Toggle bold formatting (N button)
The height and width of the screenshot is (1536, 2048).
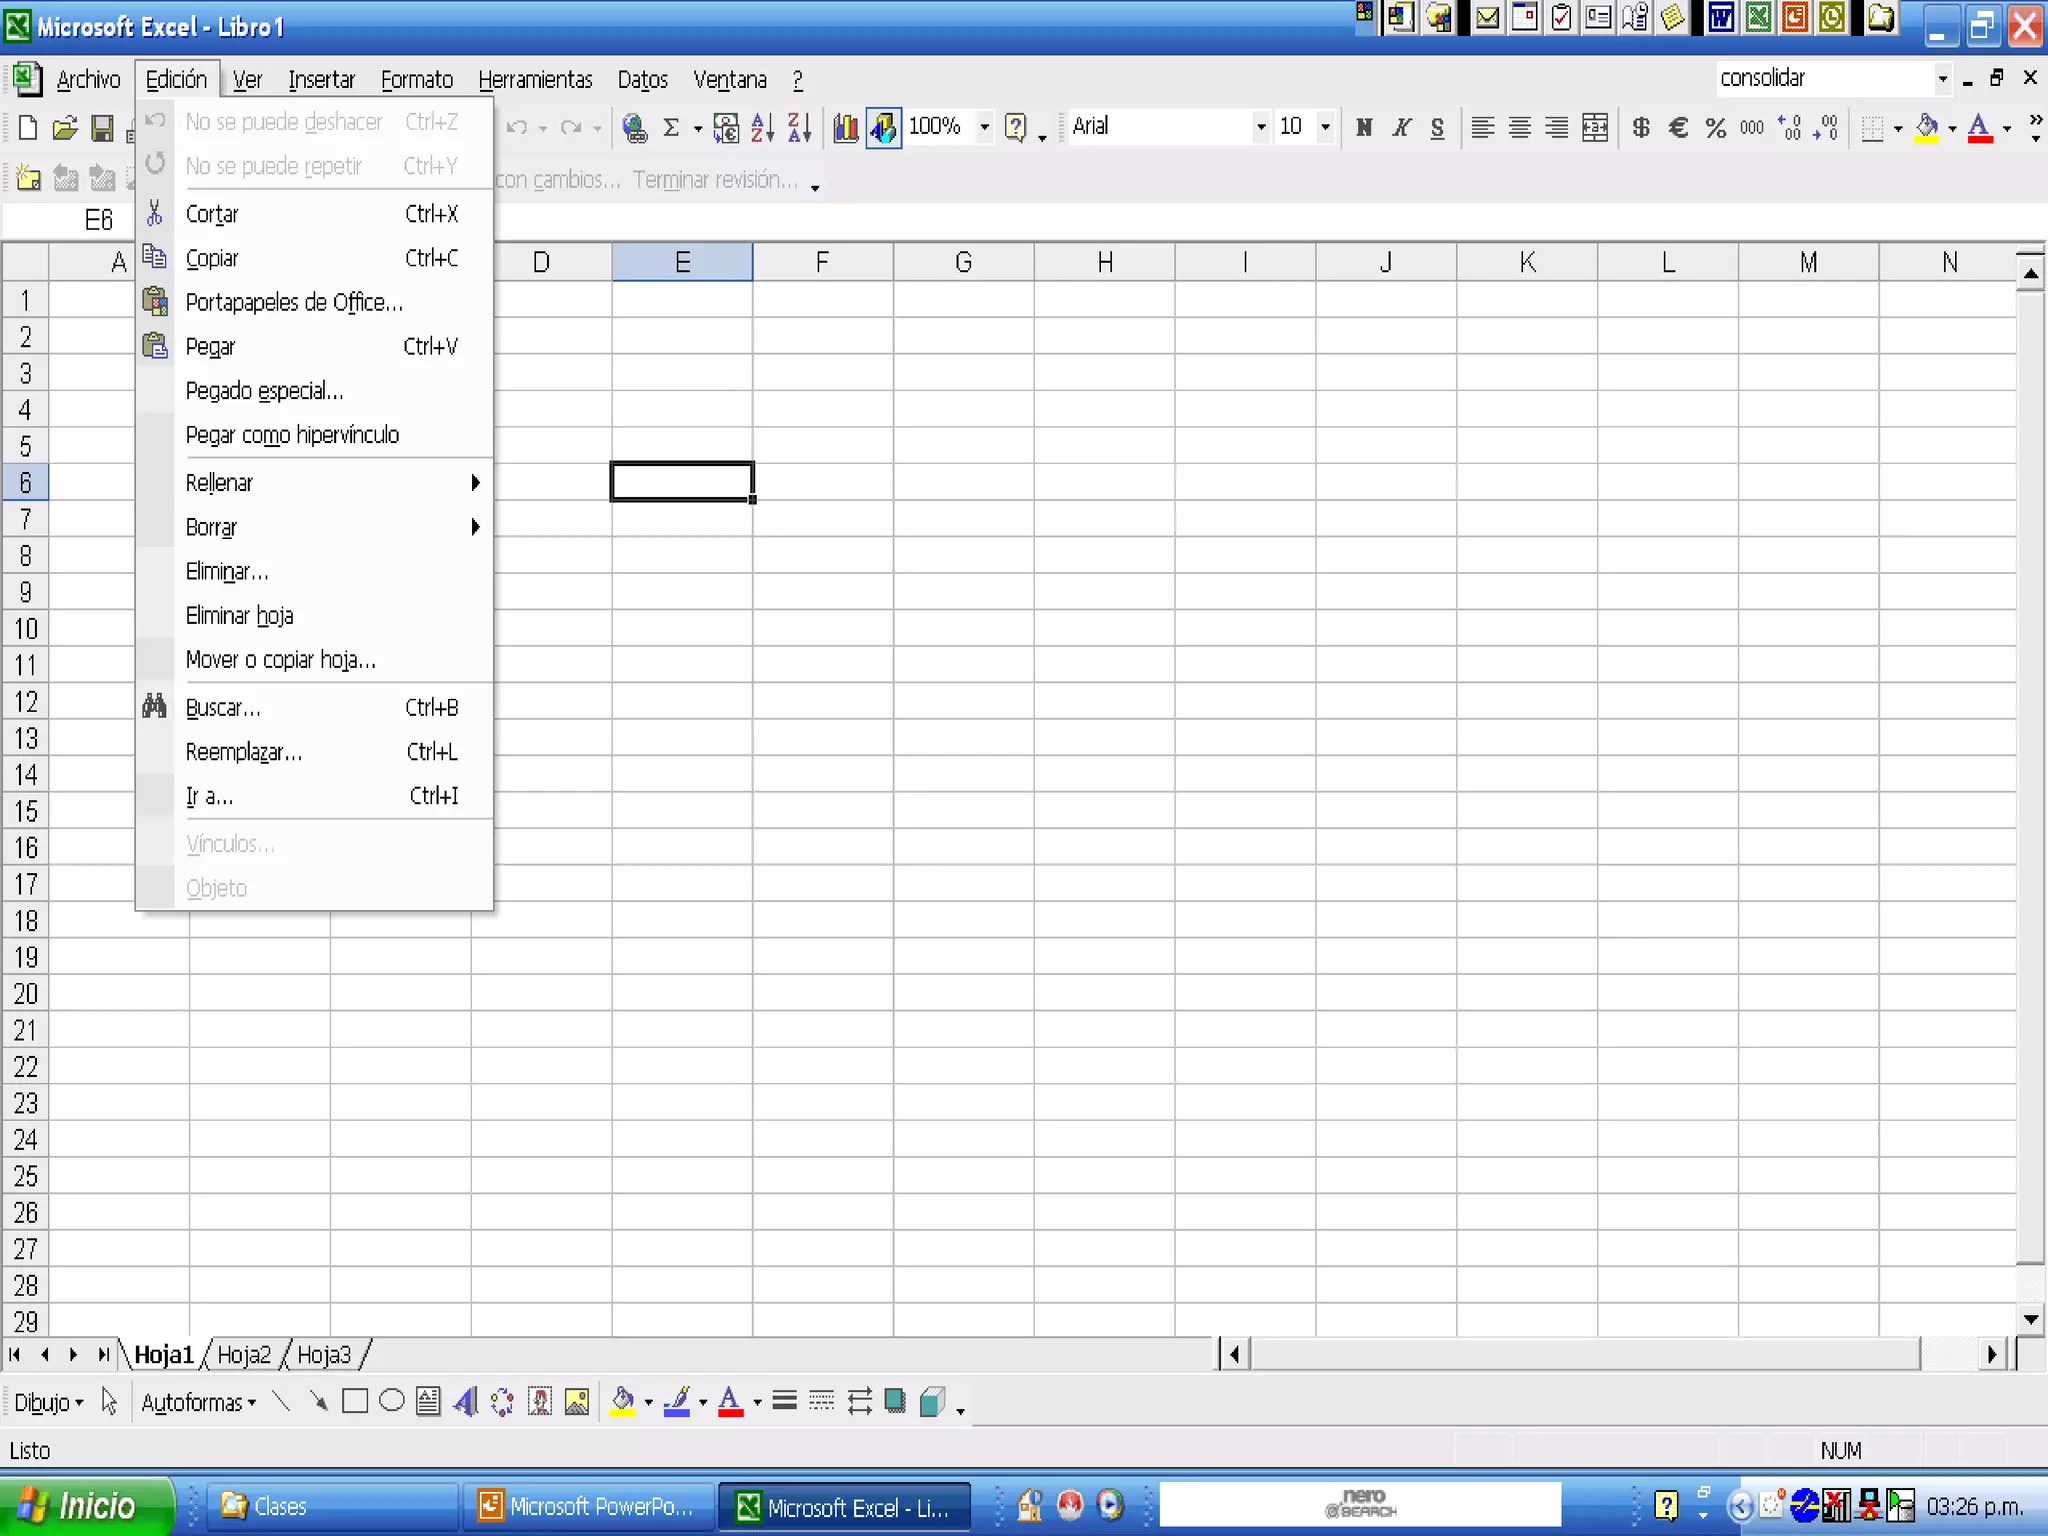(x=1364, y=127)
